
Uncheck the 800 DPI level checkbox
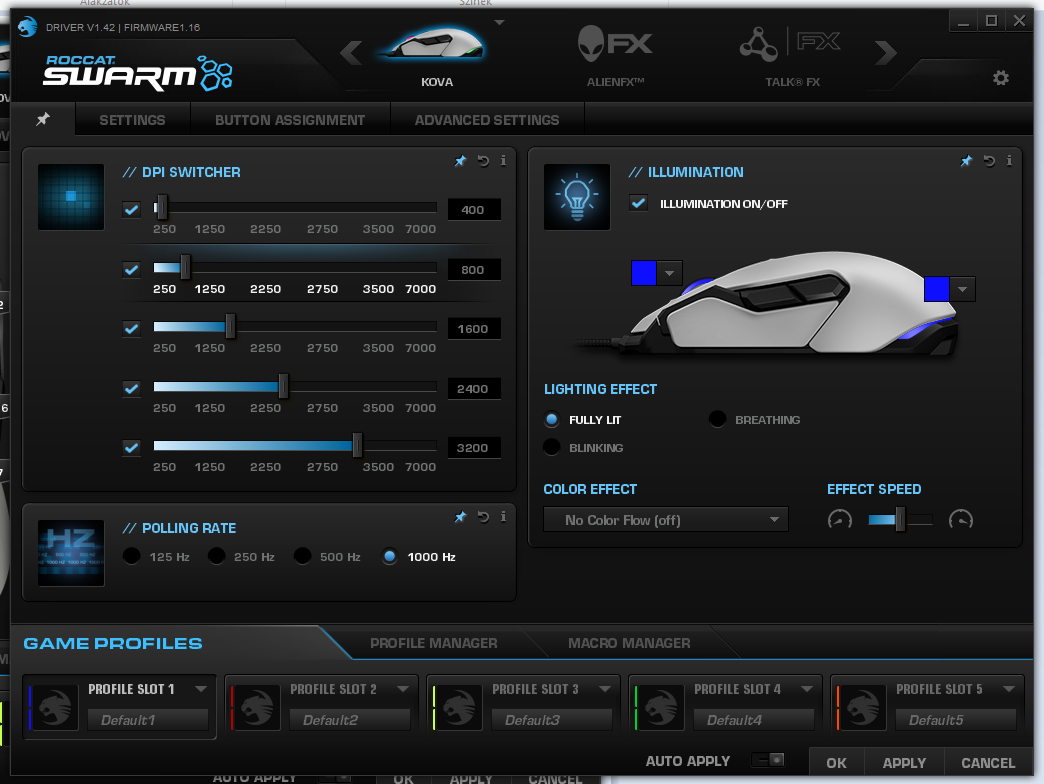tap(132, 270)
